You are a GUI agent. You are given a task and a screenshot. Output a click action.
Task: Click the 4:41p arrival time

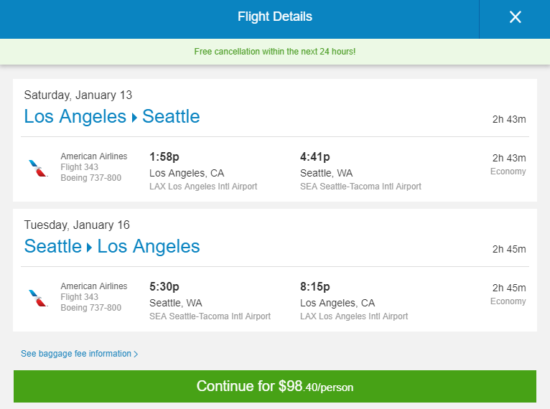coord(315,157)
